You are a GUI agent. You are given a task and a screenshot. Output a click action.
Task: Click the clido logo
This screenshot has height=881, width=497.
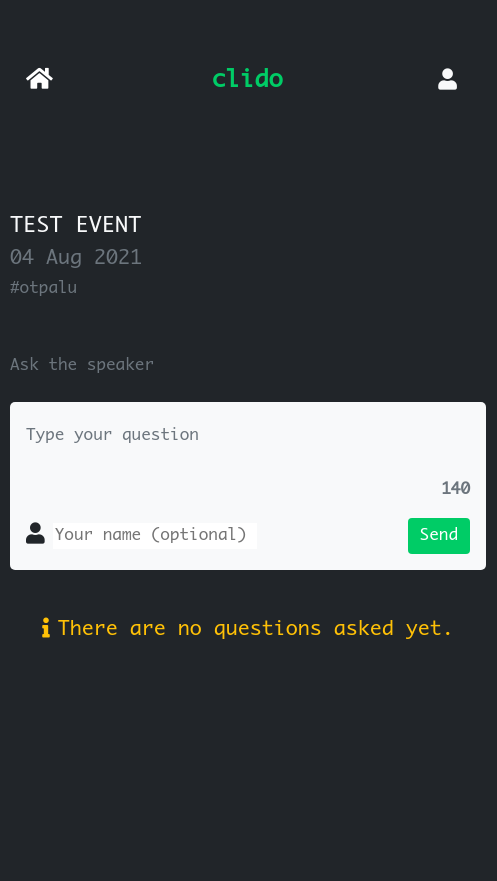(x=248, y=79)
